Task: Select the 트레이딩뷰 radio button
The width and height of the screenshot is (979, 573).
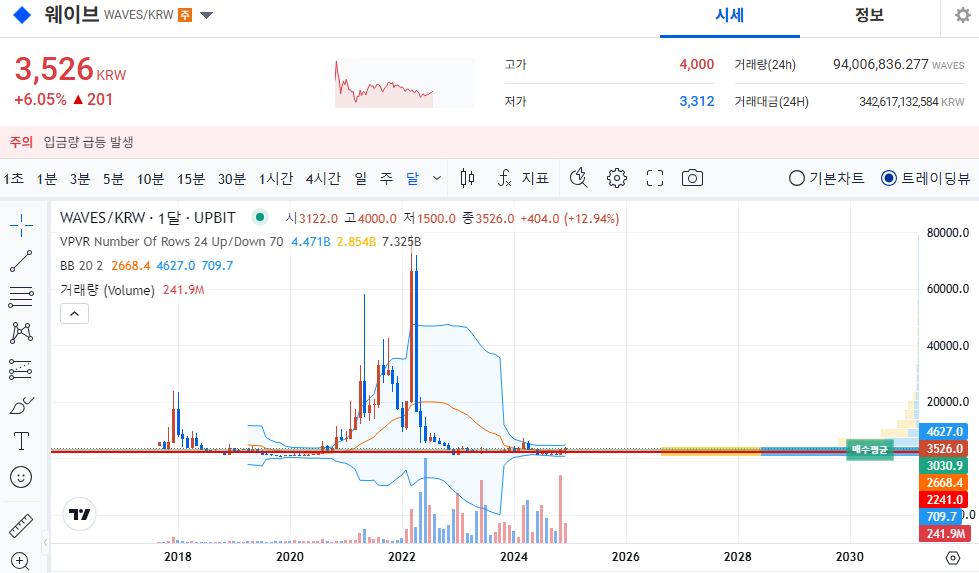Action: click(889, 179)
